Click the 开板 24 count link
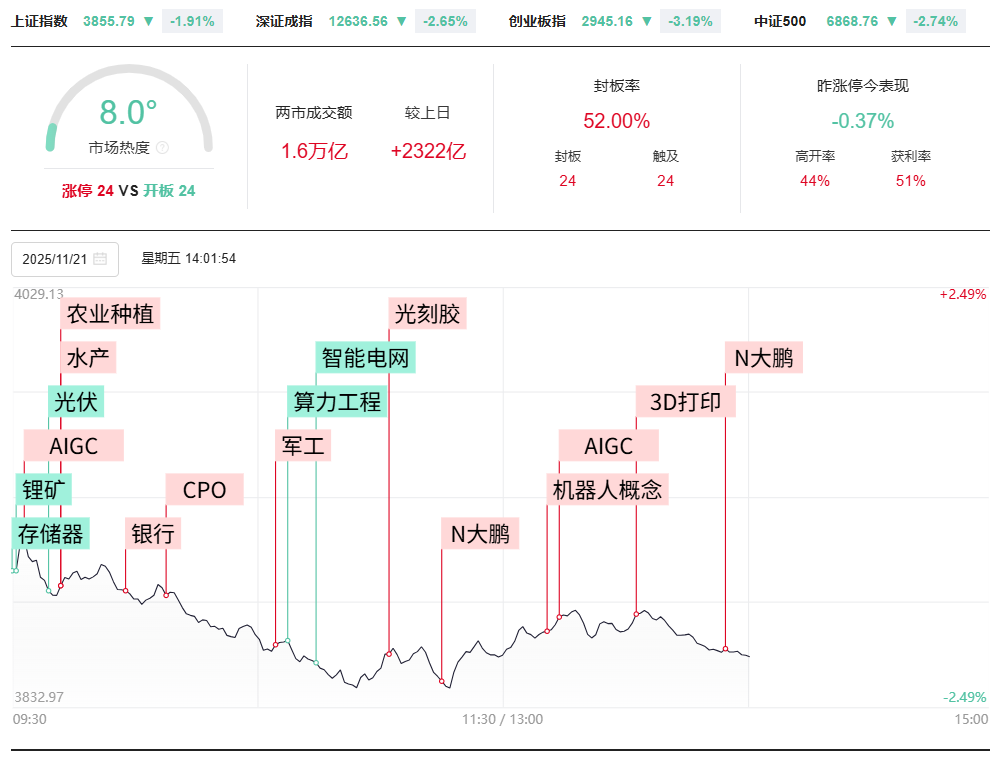This screenshot has width=1001, height=757. tap(169, 191)
